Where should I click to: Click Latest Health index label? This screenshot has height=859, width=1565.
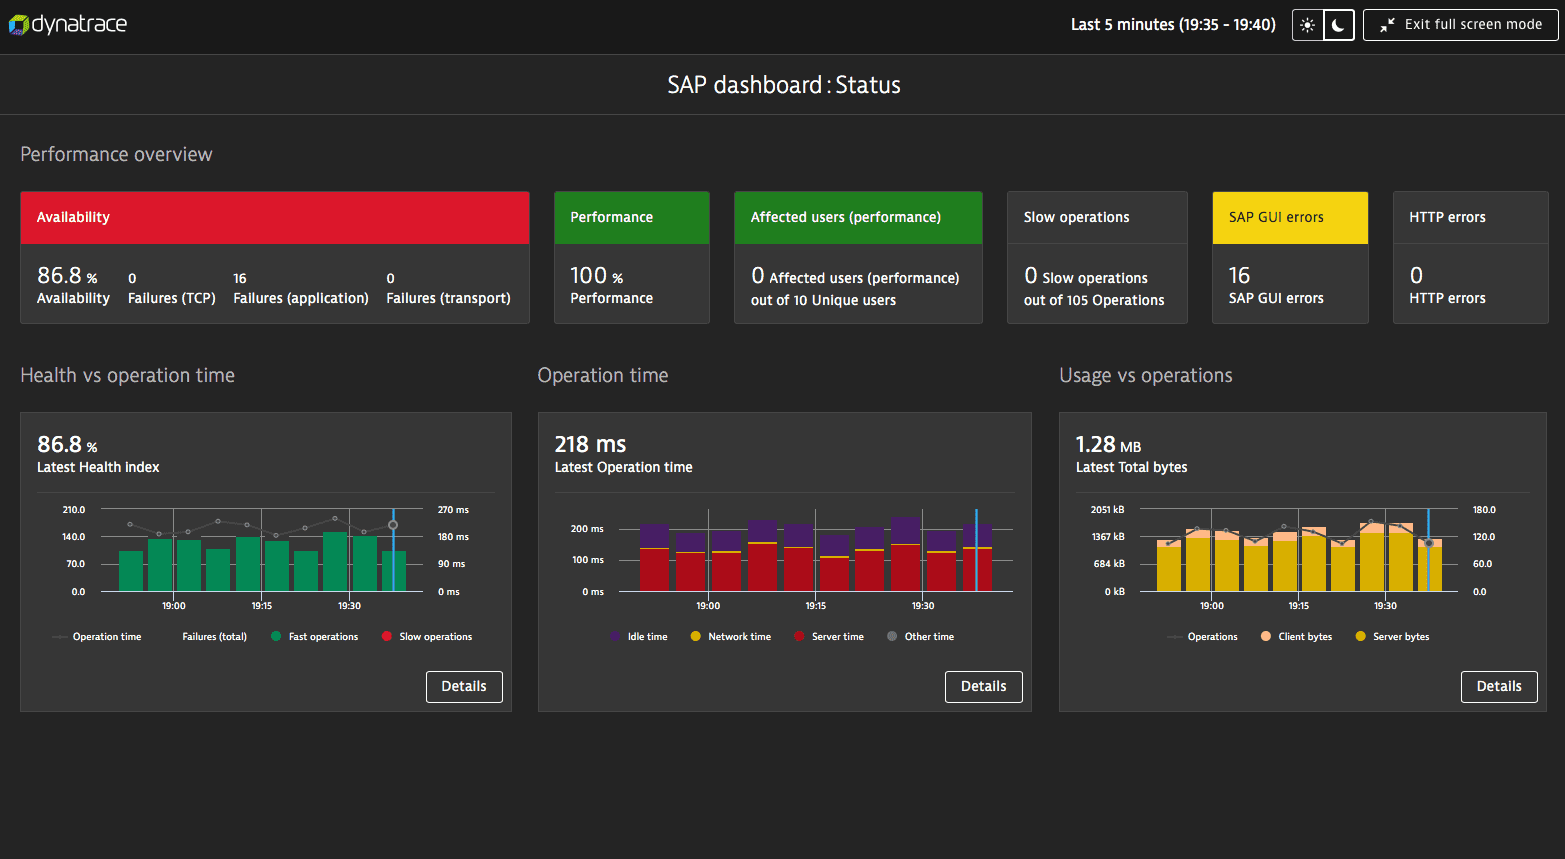pos(98,467)
